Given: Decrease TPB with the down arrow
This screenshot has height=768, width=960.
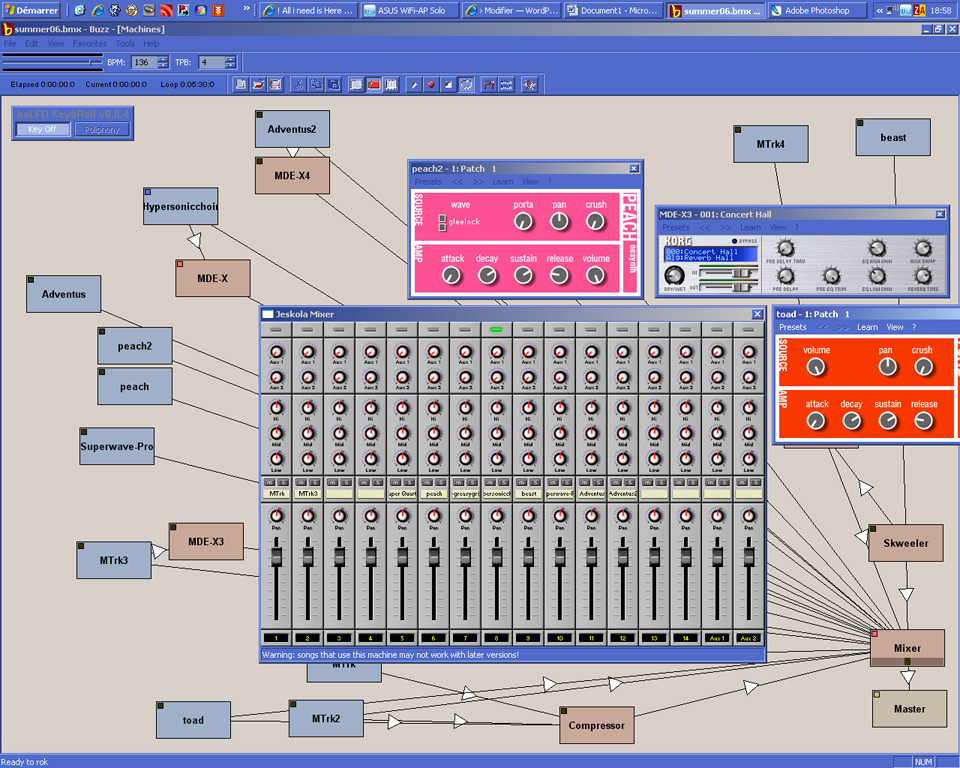Looking at the screenshot, I should coord(230,66).
